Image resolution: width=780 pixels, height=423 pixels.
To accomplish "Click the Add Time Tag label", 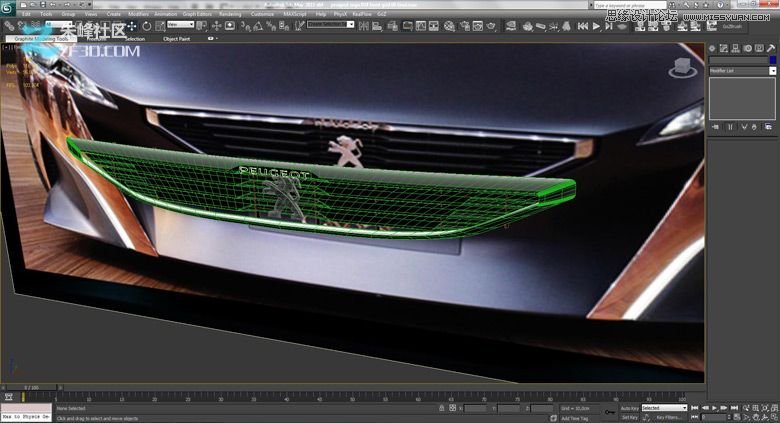I will click(x=574, y=419).
